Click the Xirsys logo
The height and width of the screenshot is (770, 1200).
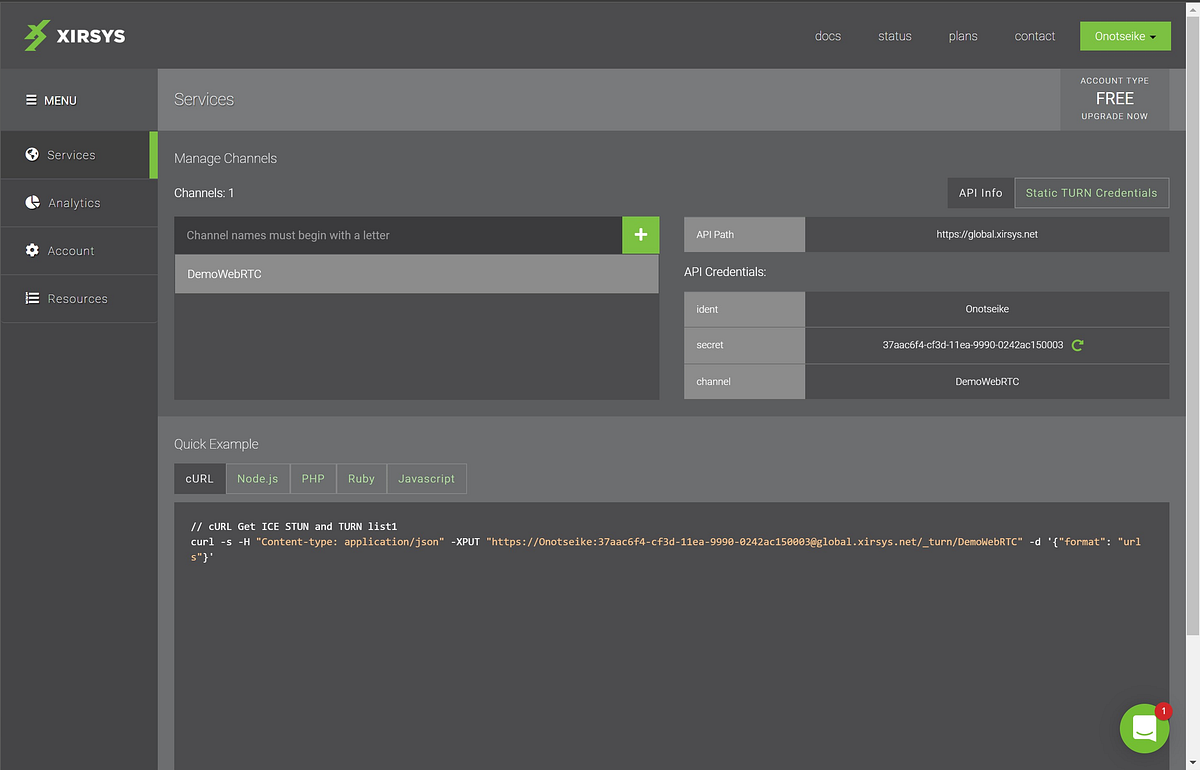pyautogui.click(x=73, y=35)
